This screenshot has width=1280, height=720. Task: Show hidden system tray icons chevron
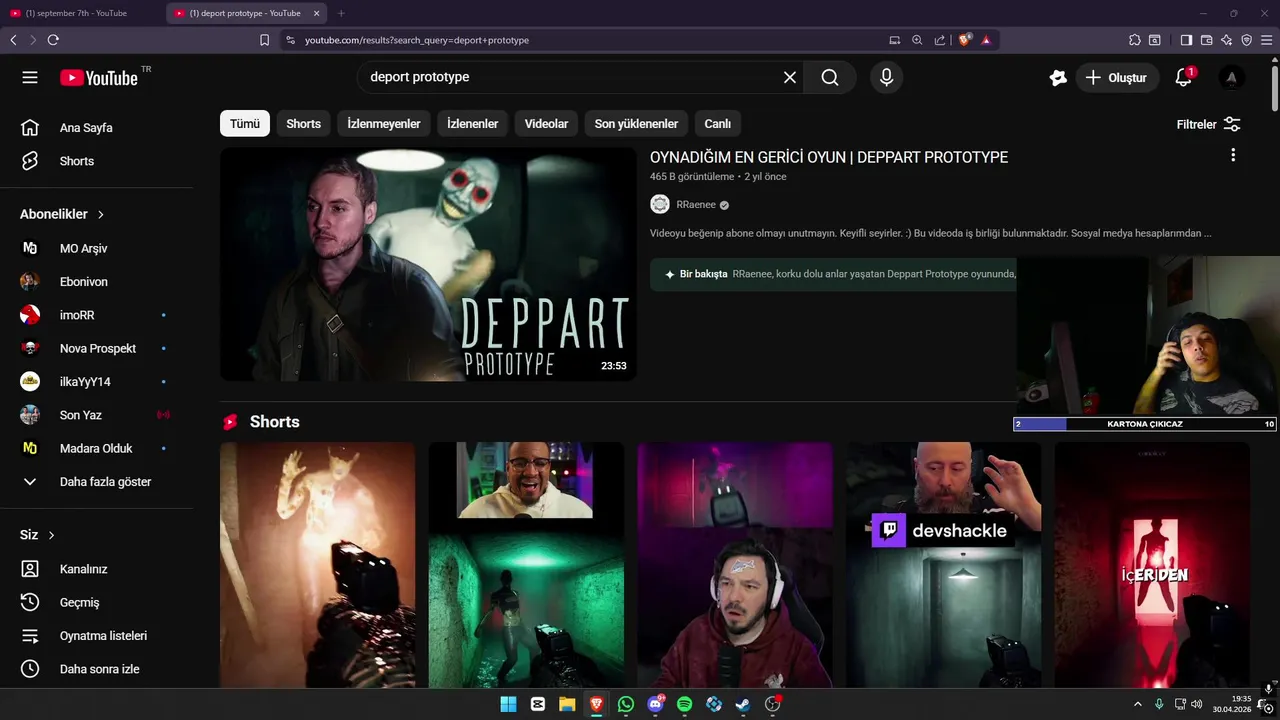pyautogui.click(x=1137, y=704)
